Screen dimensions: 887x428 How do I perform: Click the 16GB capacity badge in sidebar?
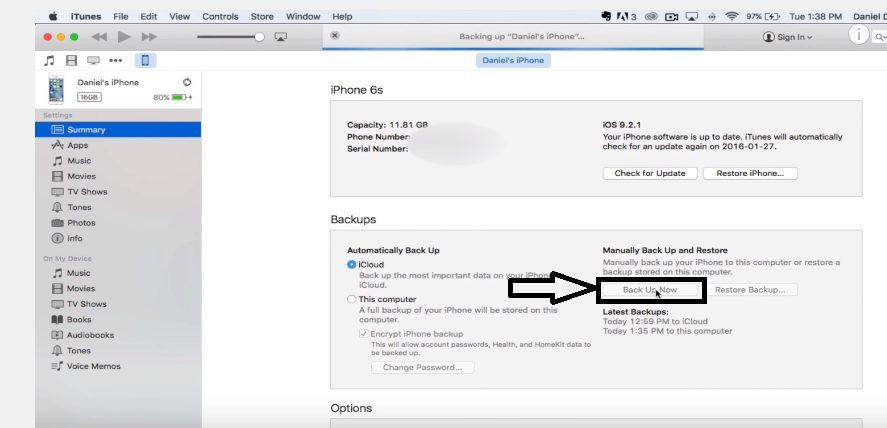[x=89, y=97]
